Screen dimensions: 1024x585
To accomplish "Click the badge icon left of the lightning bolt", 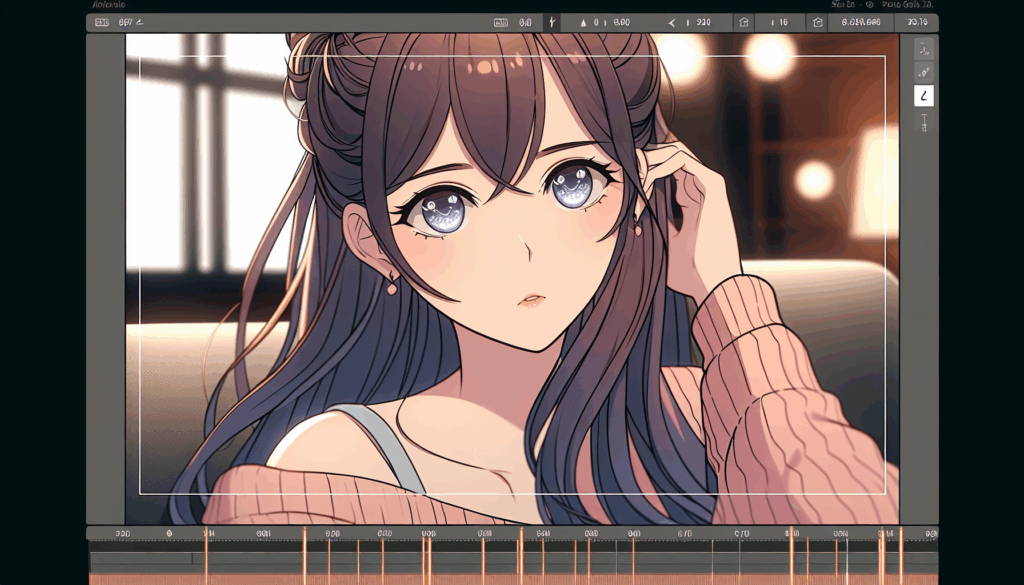I will tap(502, 22).
